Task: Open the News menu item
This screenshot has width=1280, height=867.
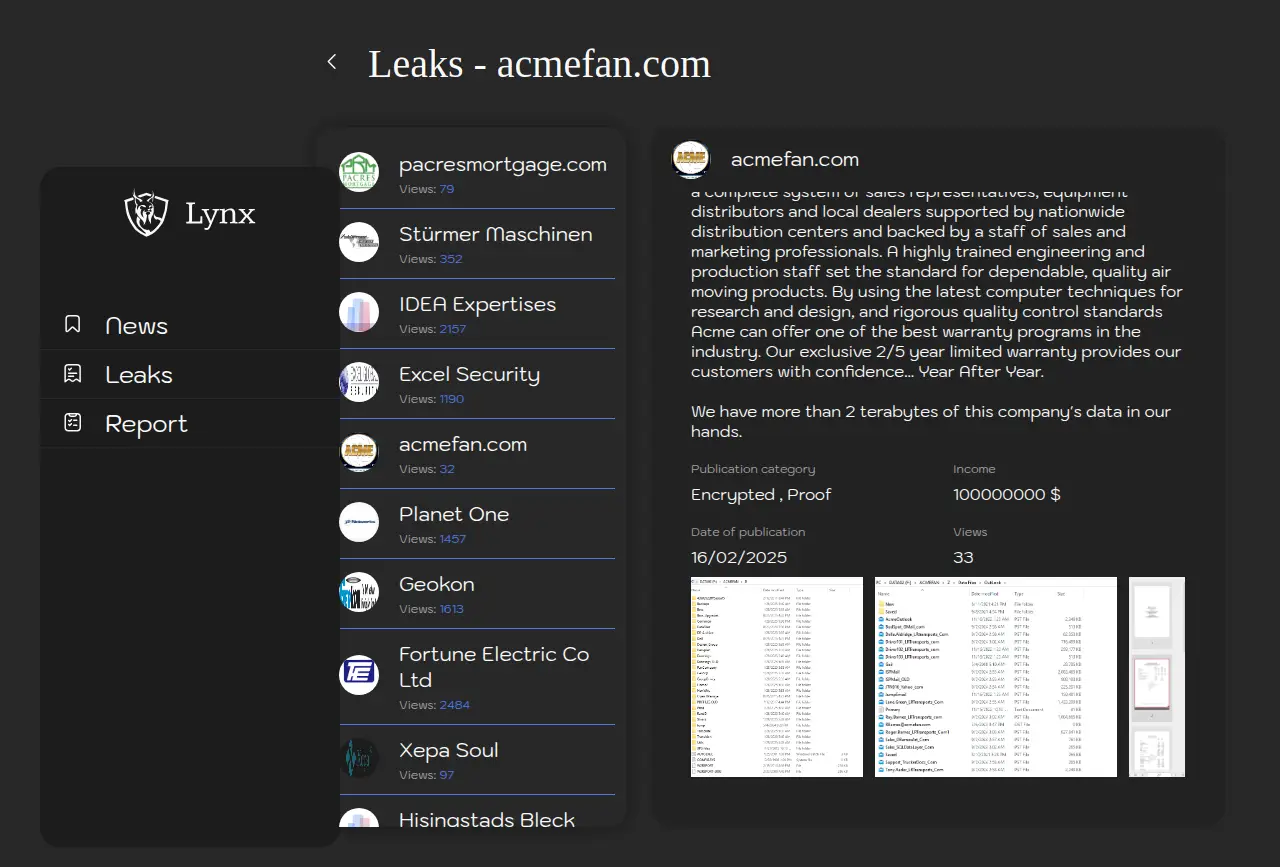Action: pos(136,326)
